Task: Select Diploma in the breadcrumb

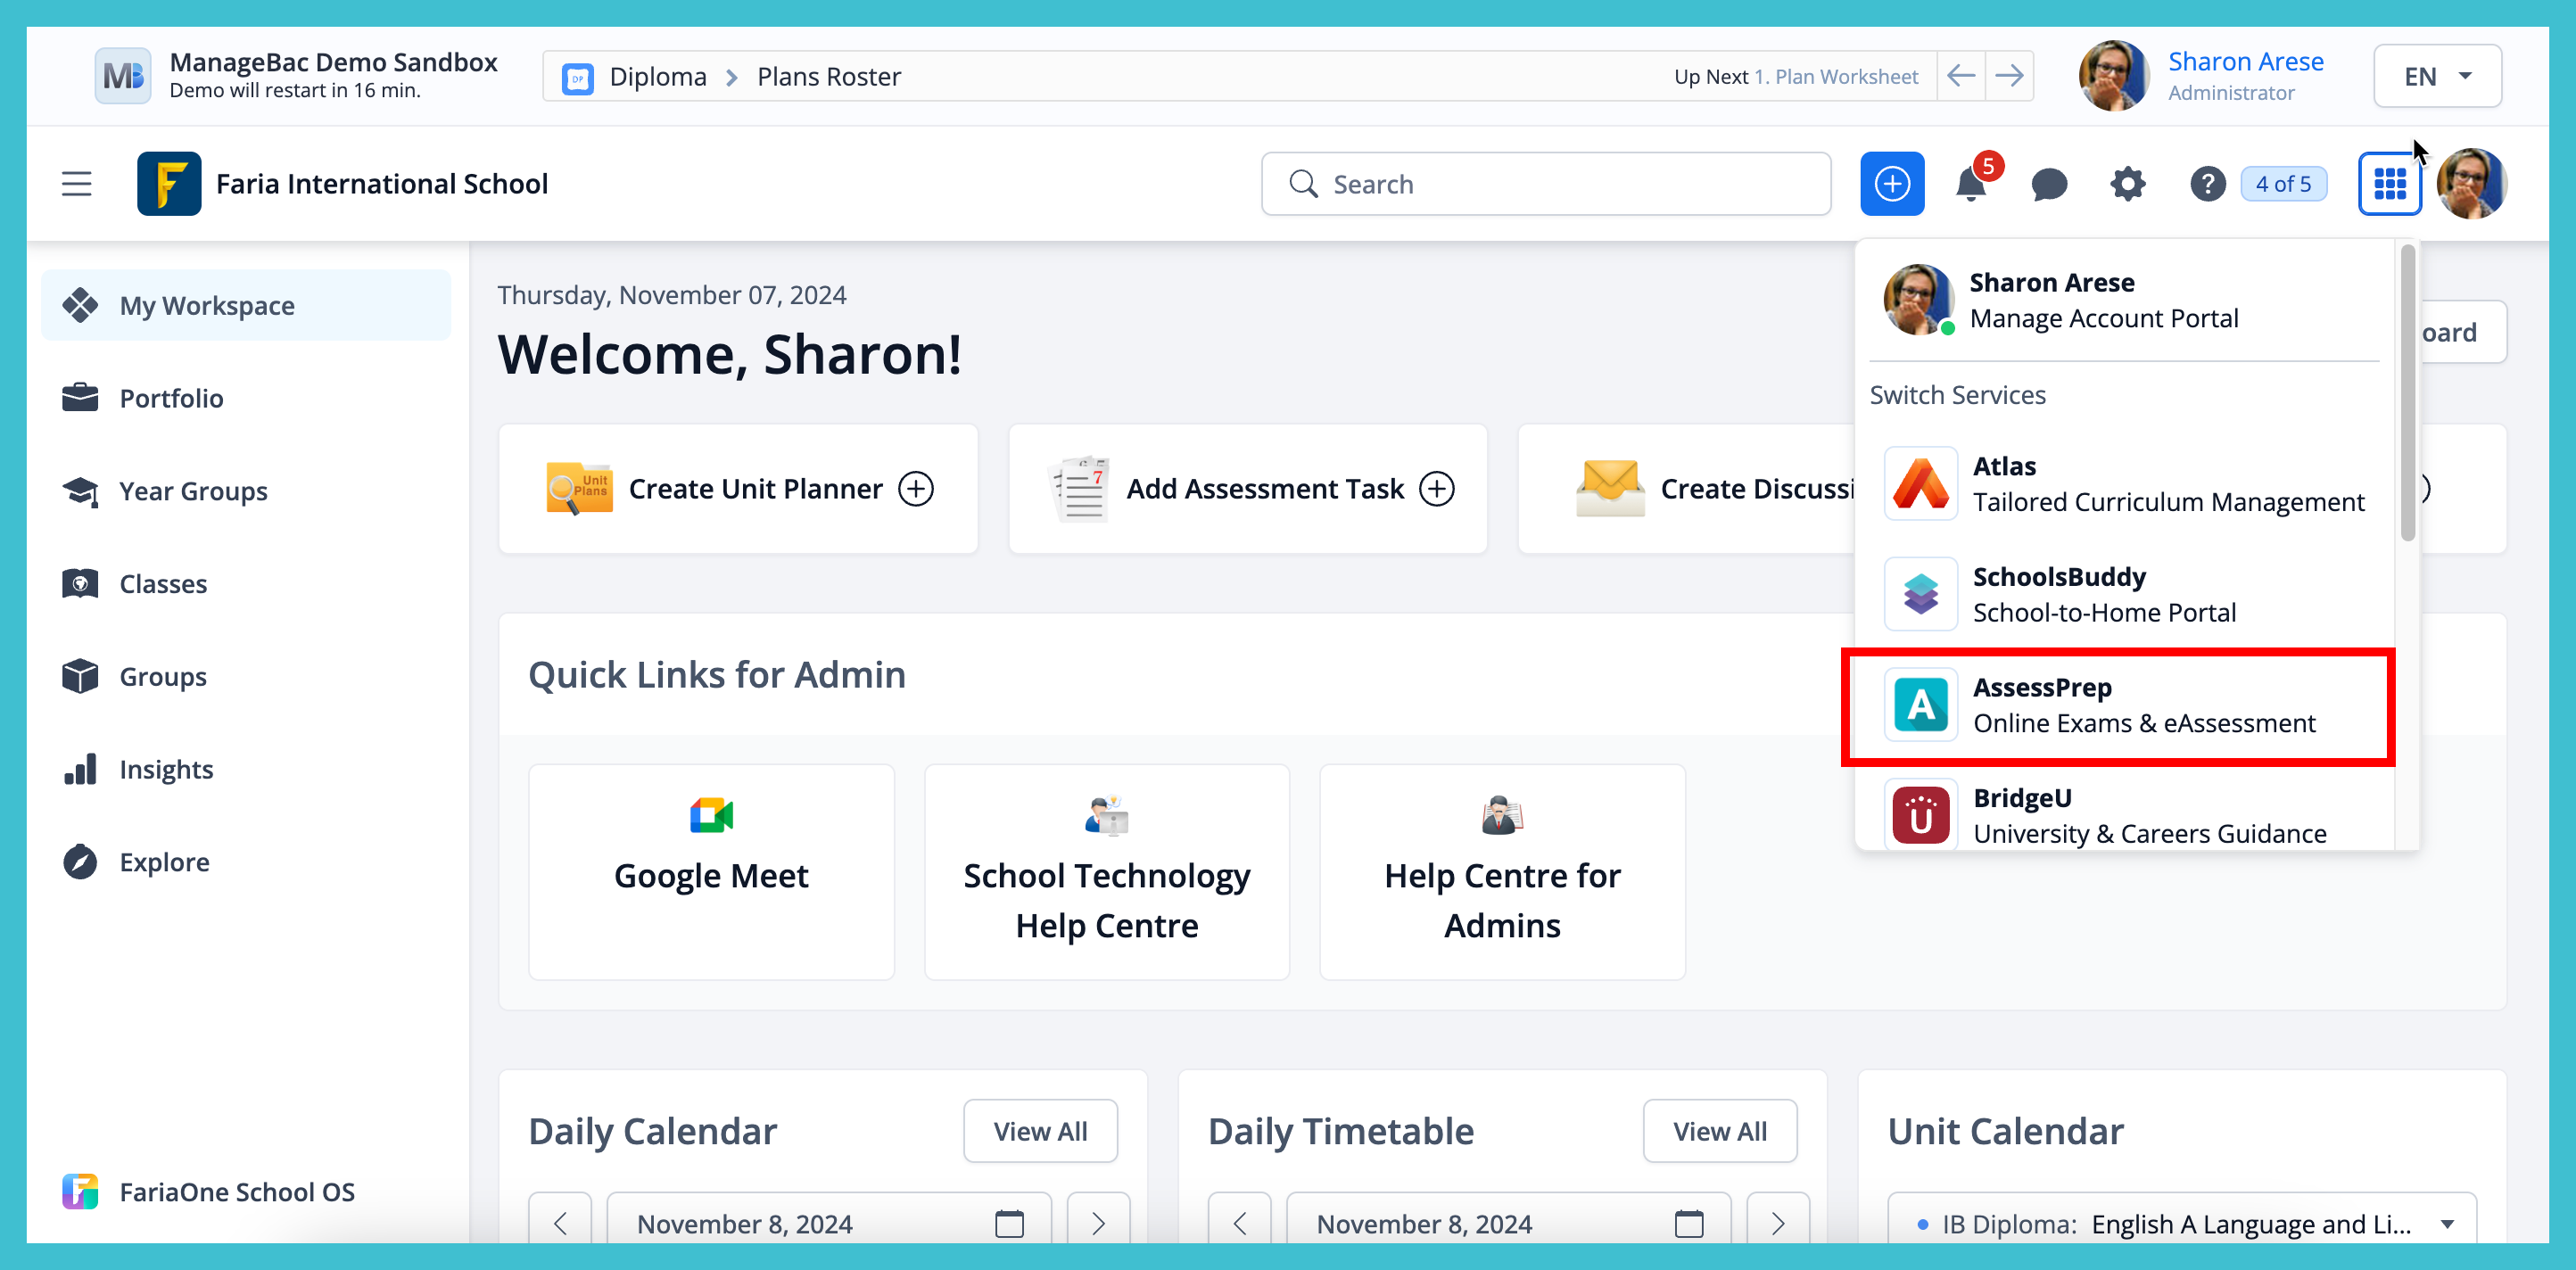Action: point(658,75)
